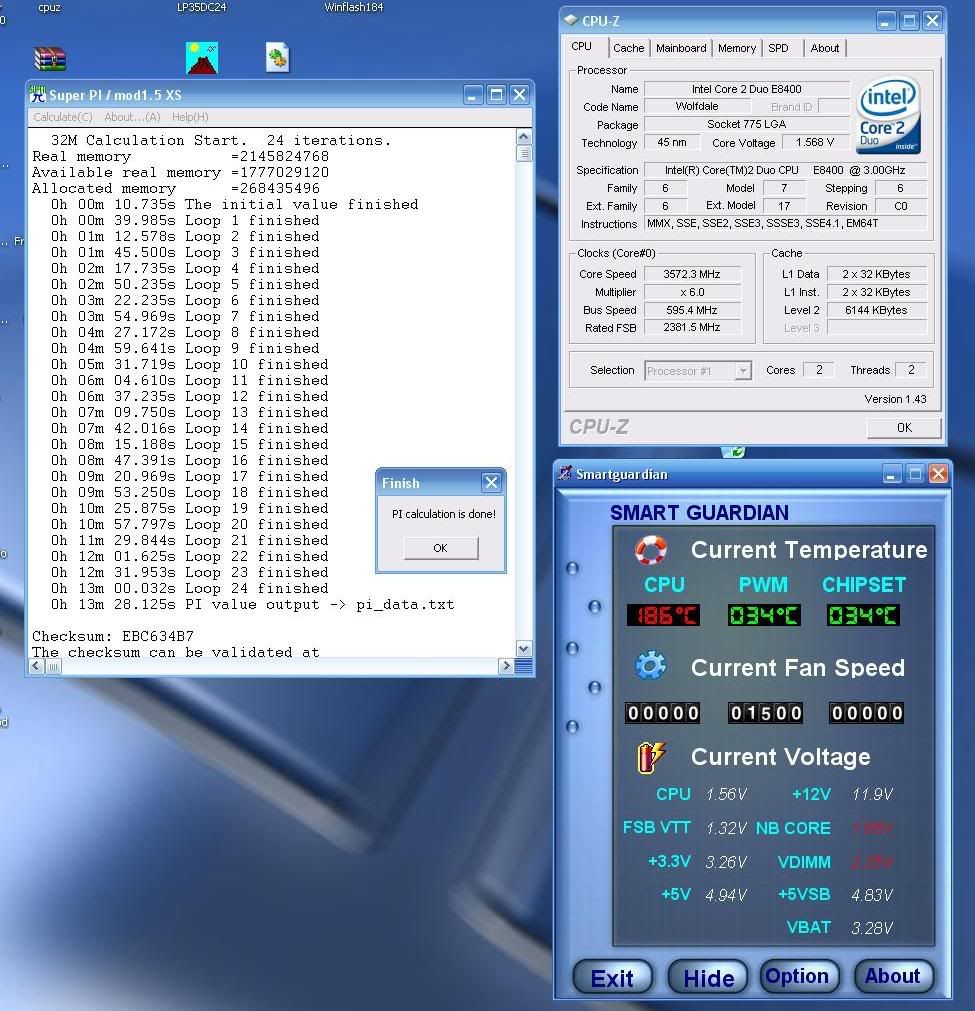This screenshot has width=975, height=1011.
Task: Click the Hide button in Smartguardian
Action: [708, 977]
